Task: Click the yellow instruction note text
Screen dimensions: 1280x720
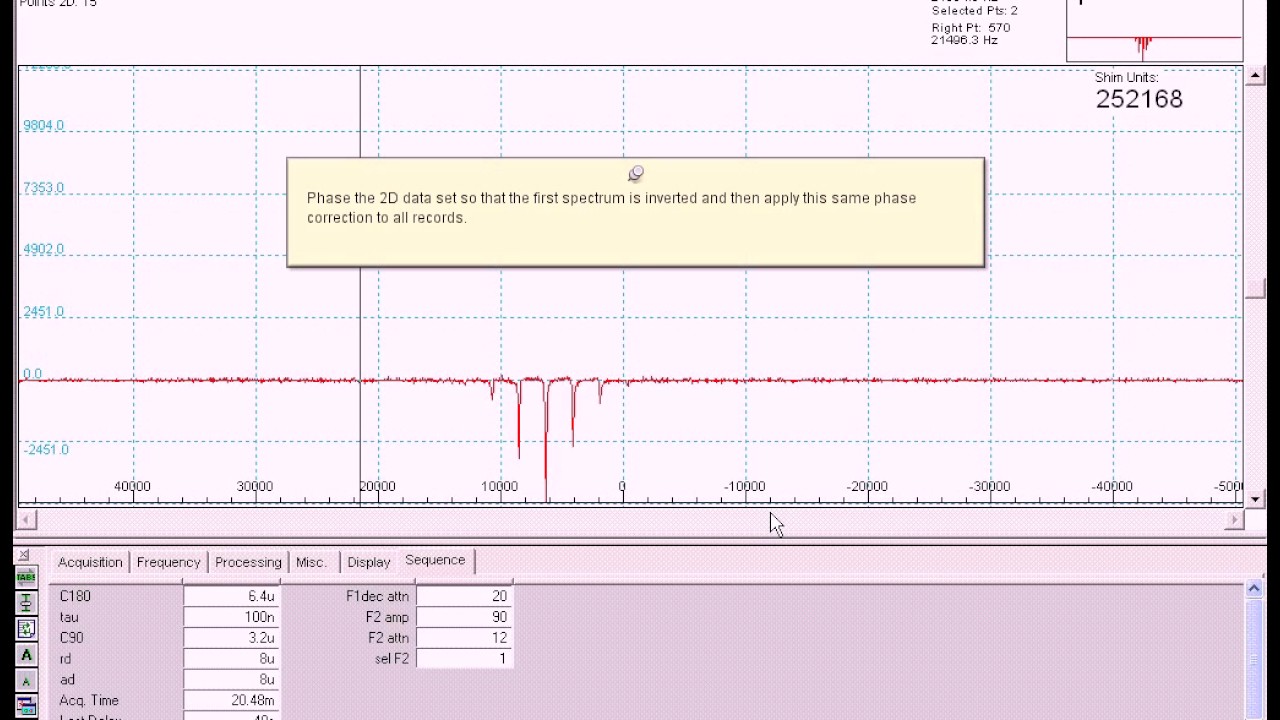Action: tap(611, 208)
